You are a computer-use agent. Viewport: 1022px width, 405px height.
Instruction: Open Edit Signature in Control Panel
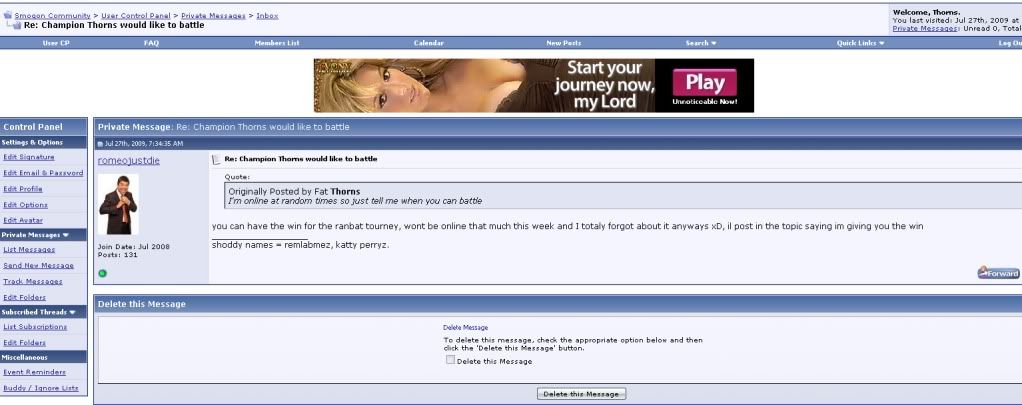[29, 157]
